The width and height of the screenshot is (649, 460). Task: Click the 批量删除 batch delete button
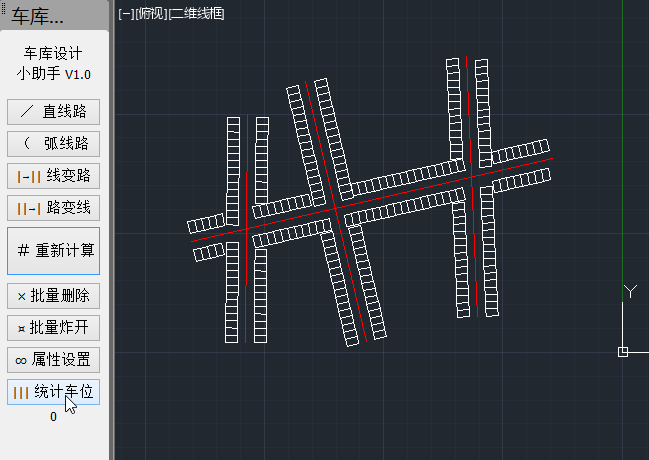(53, 296)
